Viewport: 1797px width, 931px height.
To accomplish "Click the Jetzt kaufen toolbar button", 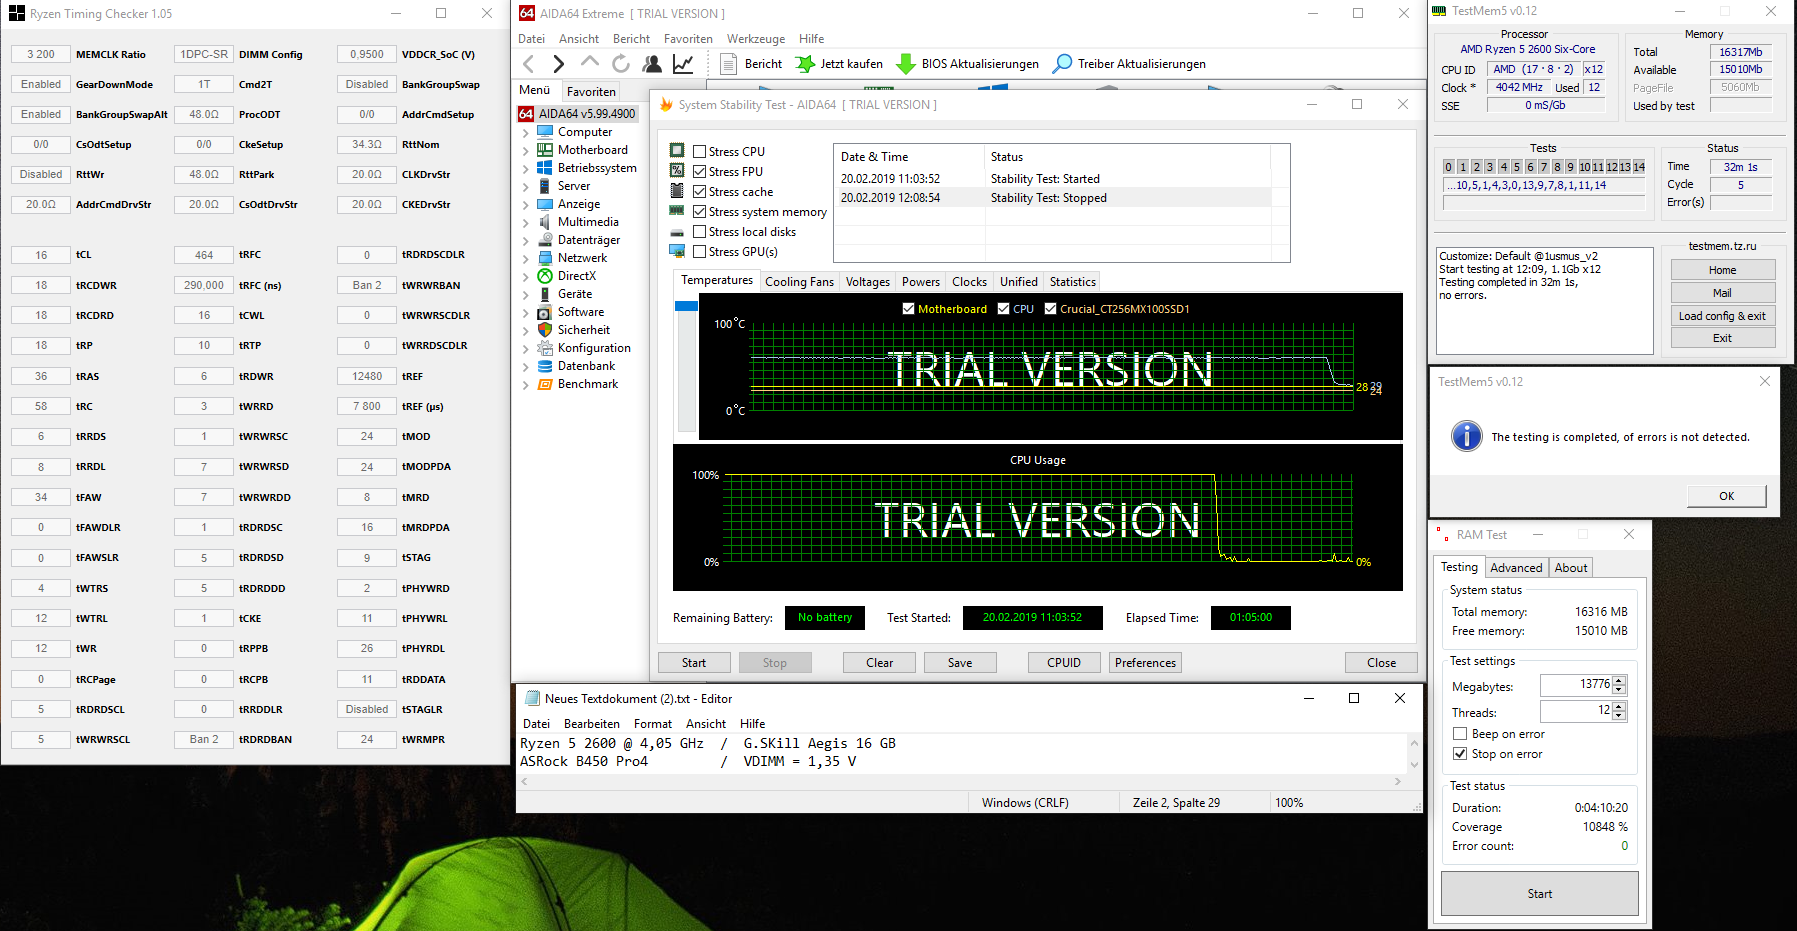I will [839, 64].
